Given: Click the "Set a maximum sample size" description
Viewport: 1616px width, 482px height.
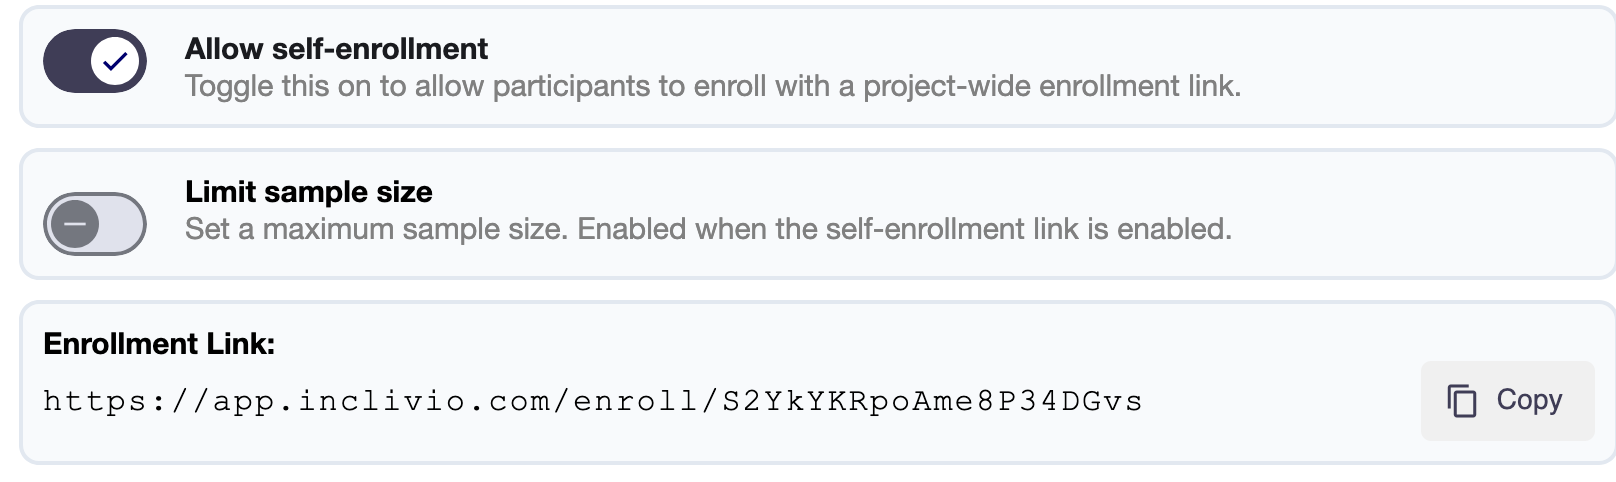Looking at the screenshot, I should pos(376,230).
